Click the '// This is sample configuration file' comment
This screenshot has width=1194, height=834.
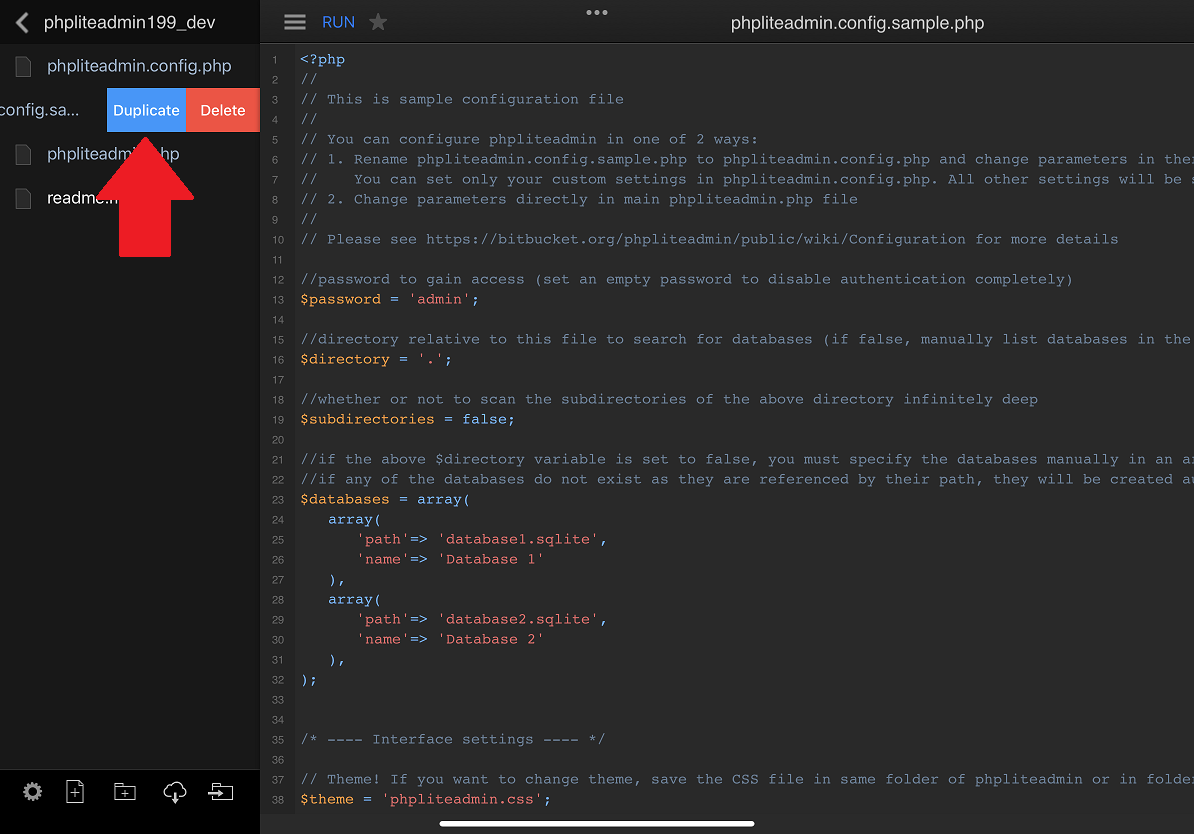(x=461, y=99)
